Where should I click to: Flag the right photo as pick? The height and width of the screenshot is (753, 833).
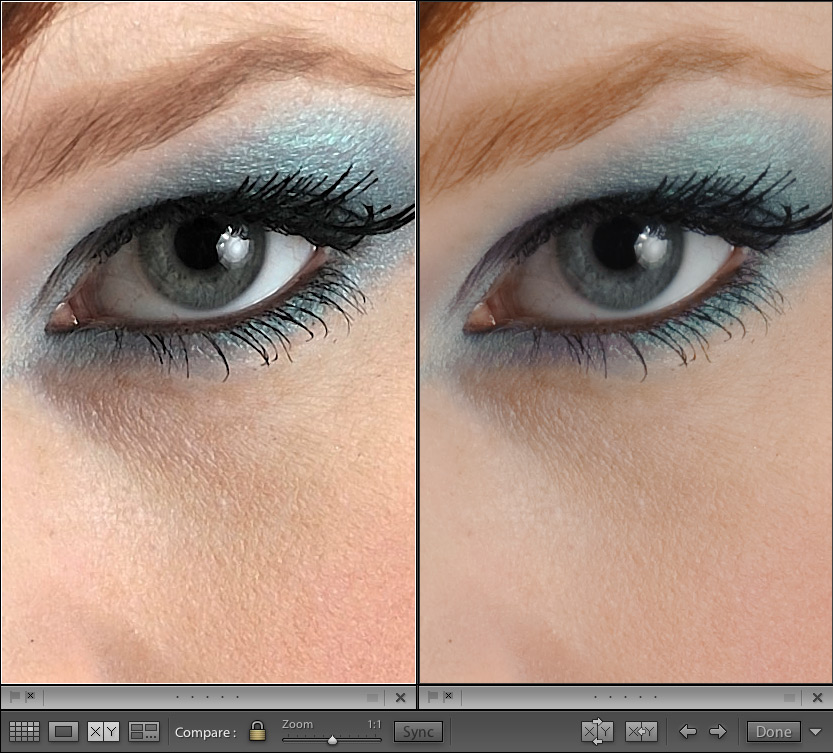point(432,696)
